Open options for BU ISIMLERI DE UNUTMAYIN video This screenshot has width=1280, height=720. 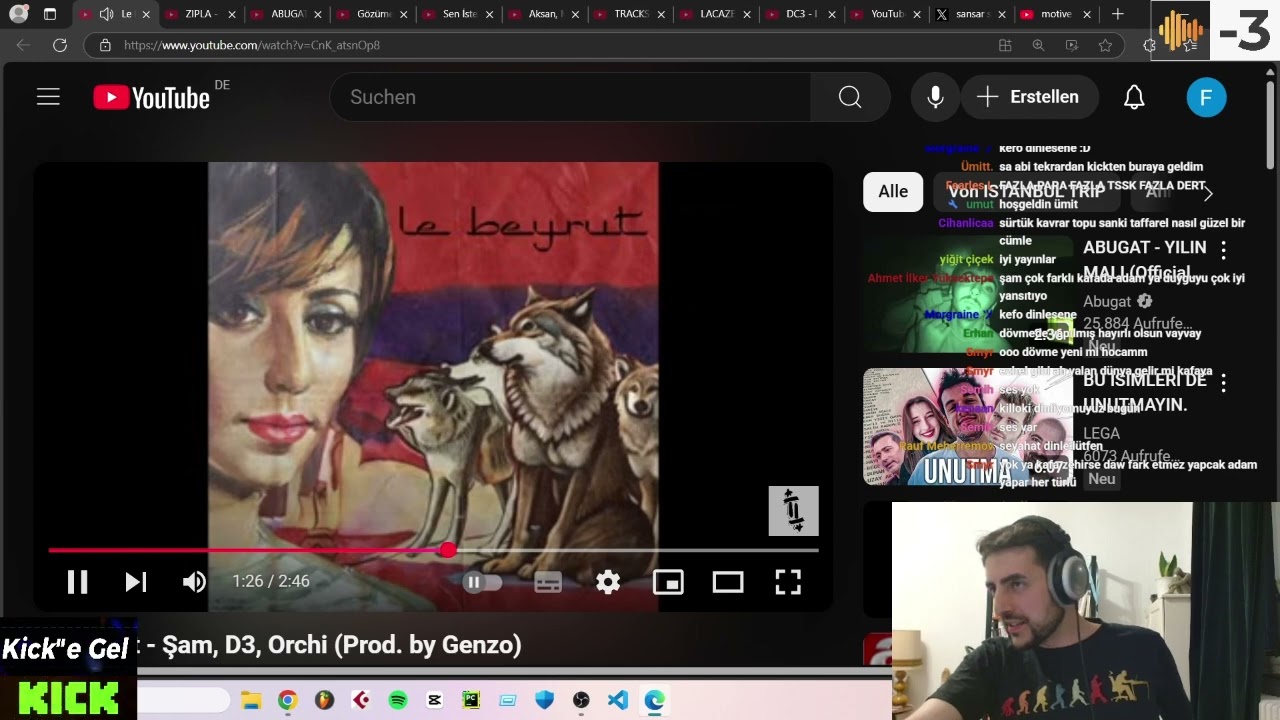point(1223,382)
